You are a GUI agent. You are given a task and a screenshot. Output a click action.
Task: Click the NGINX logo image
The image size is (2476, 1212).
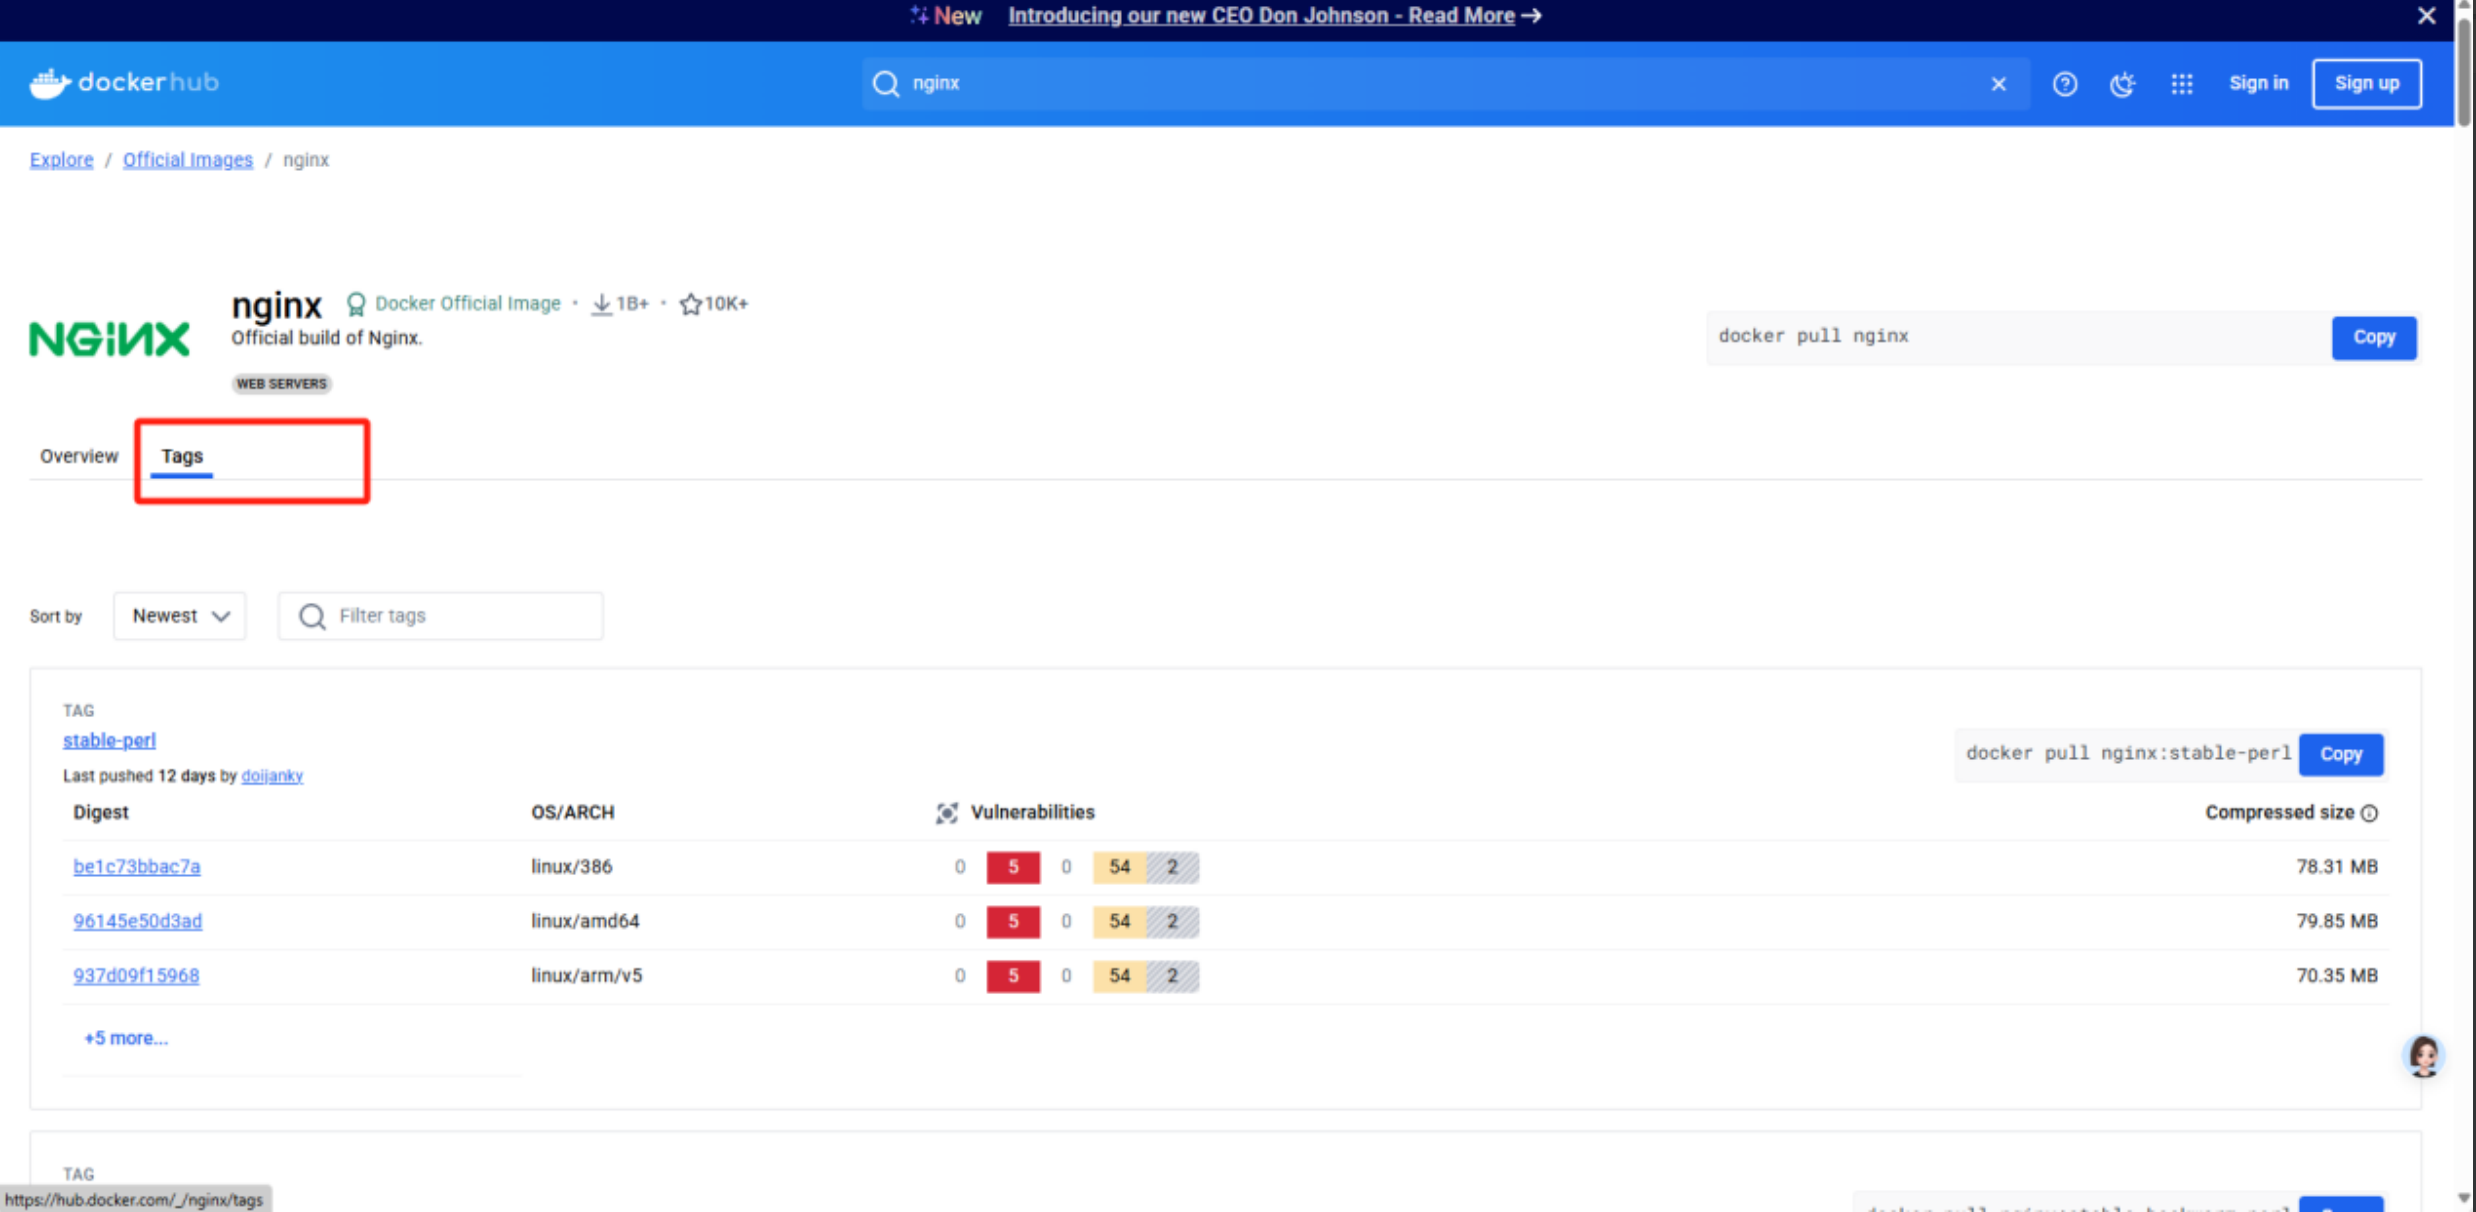(109, 339)
